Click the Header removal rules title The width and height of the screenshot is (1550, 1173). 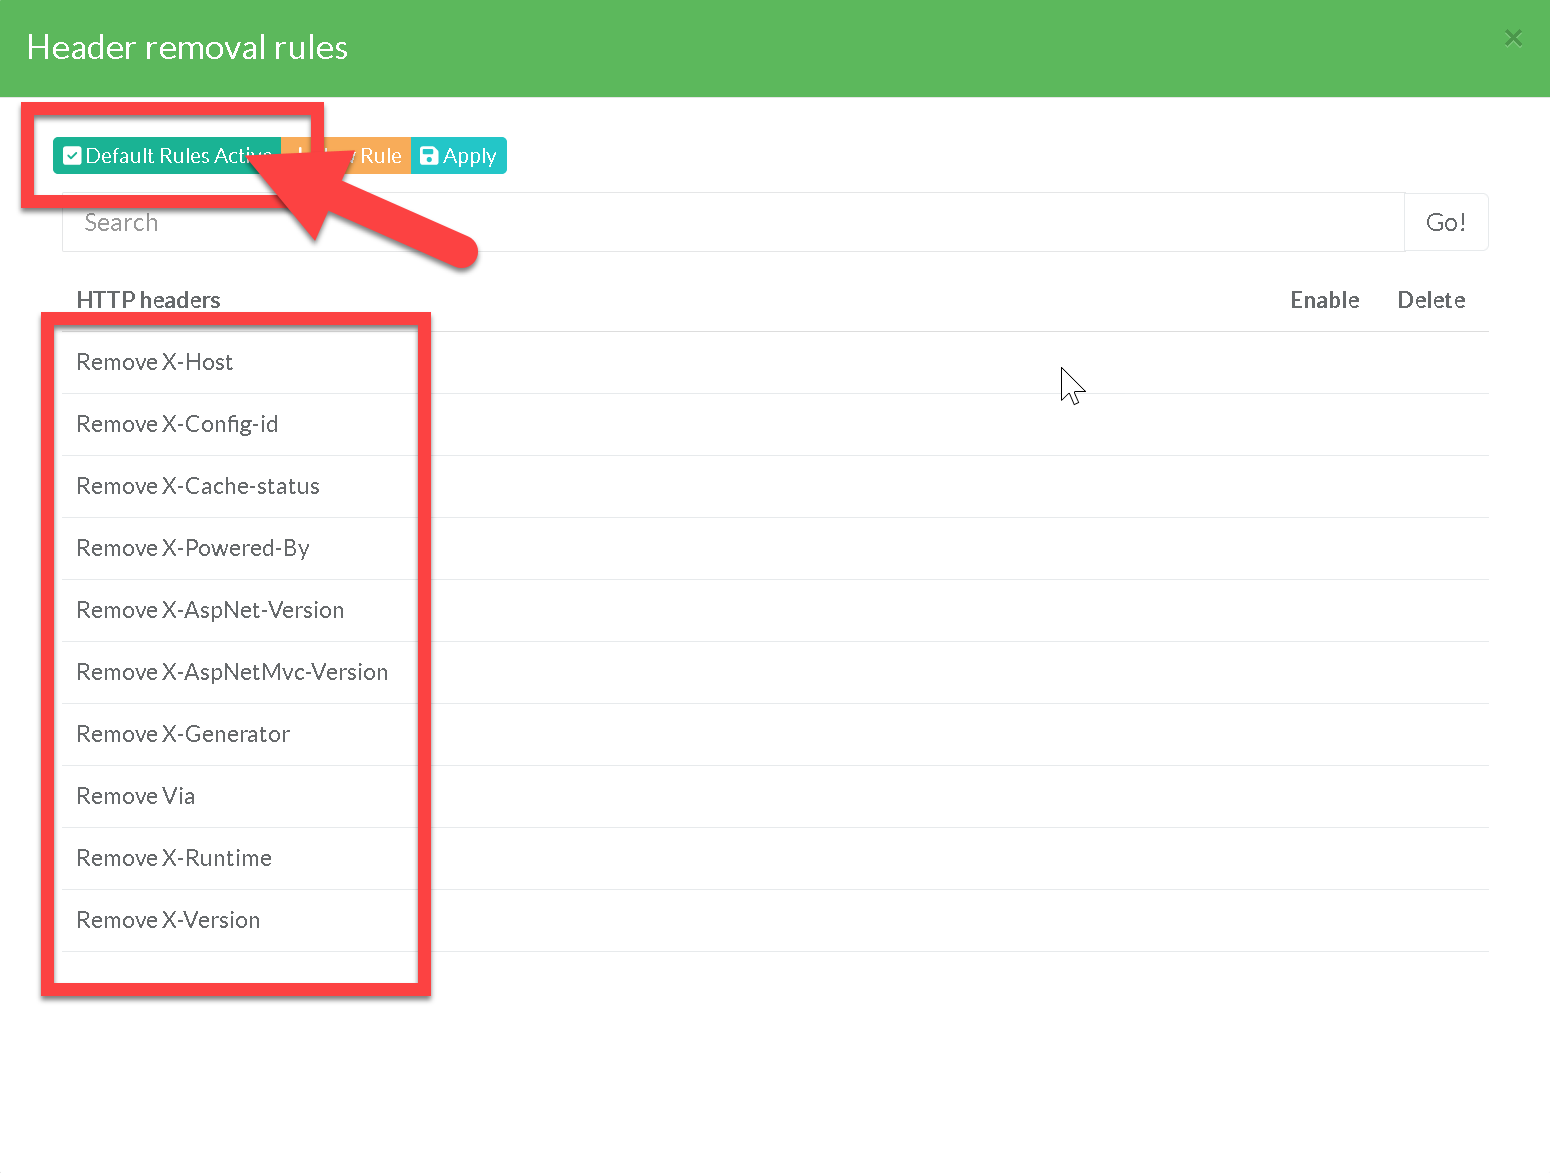point(187,47)
